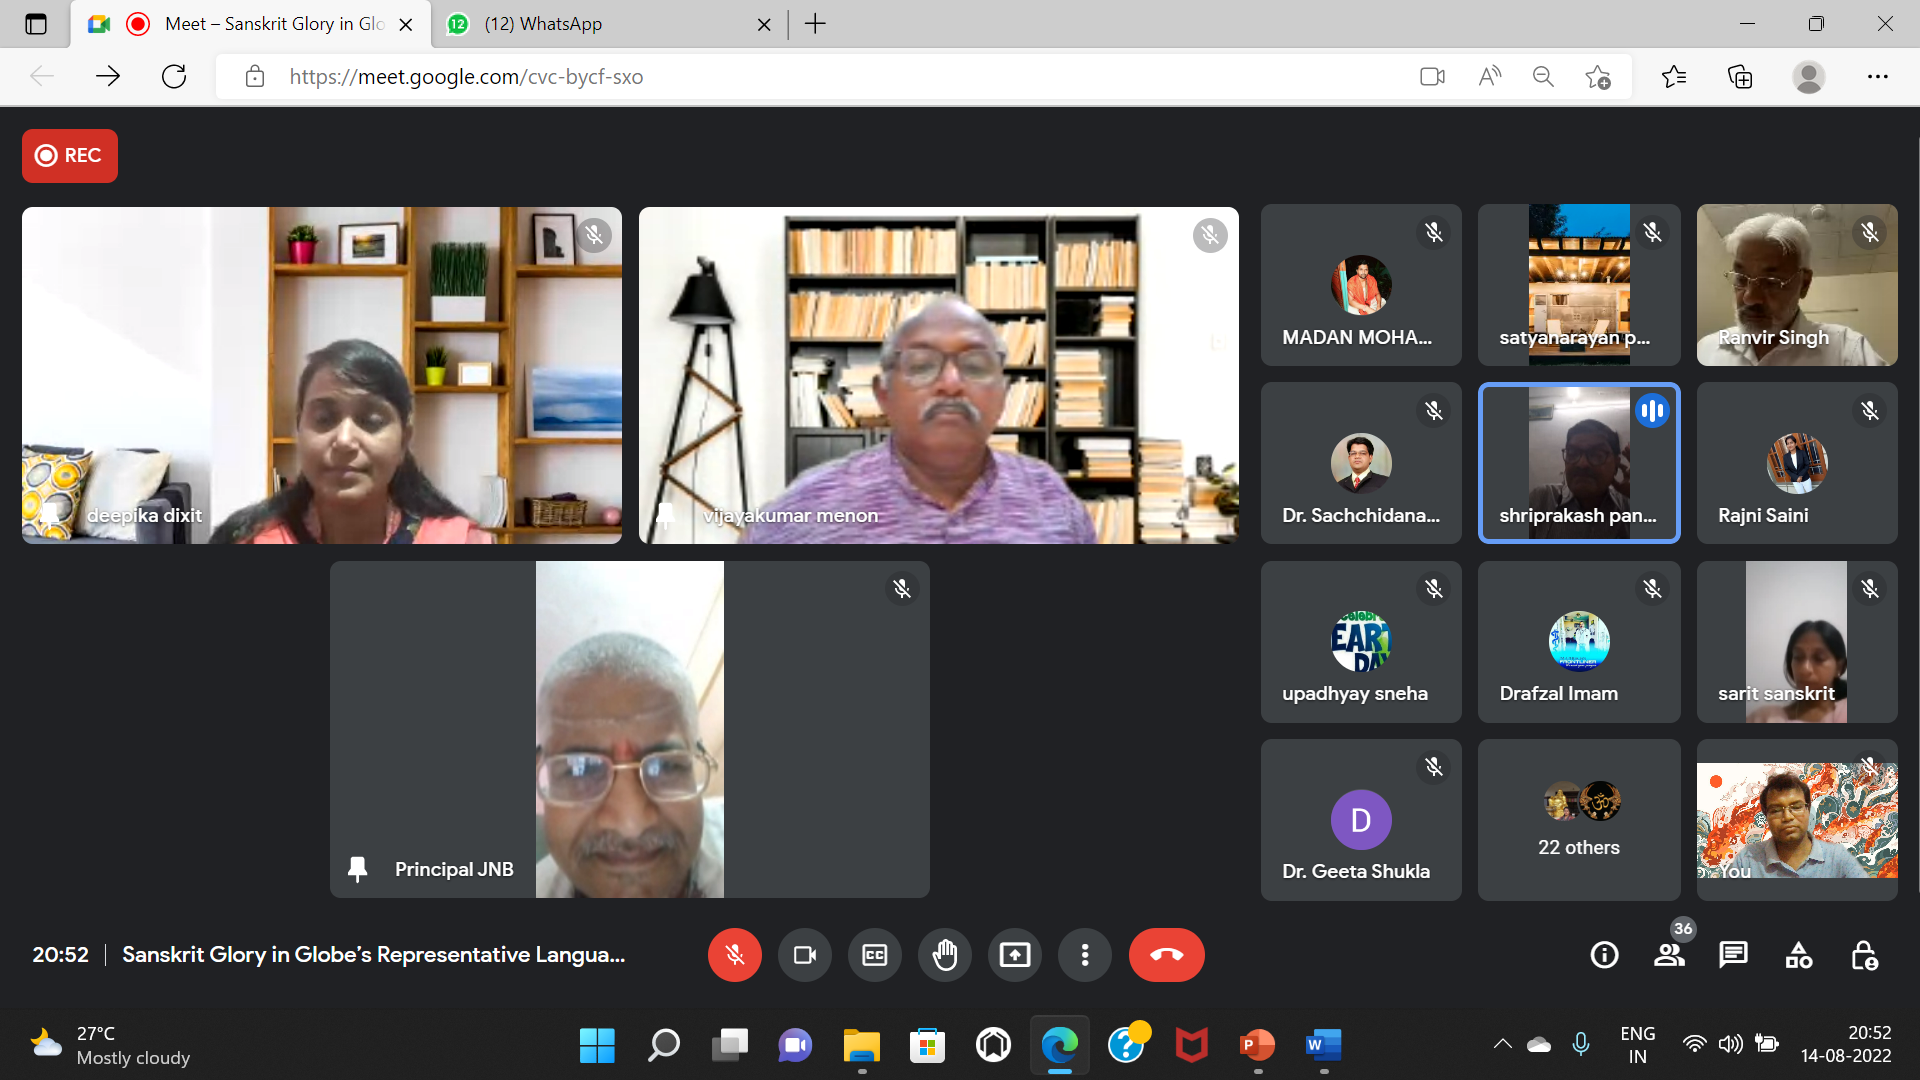Open the Activities panel
The width and height of the screenshot is (1920, 1080).
[x=1798, y=955]
